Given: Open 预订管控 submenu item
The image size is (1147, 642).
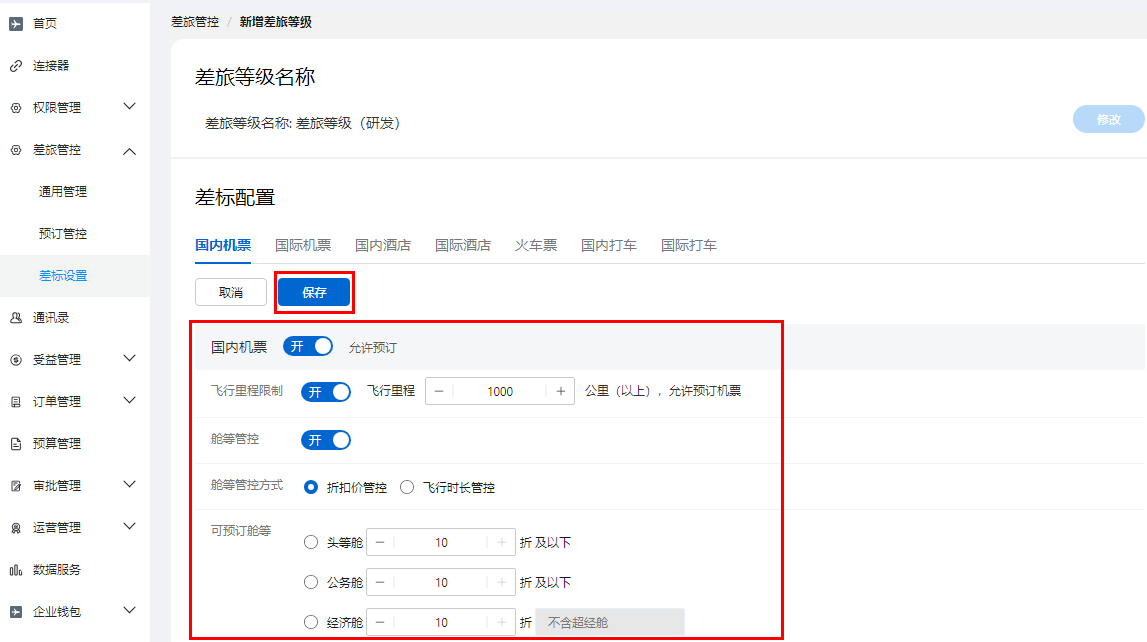Looking at the screenshot, I should click(63, 234).
